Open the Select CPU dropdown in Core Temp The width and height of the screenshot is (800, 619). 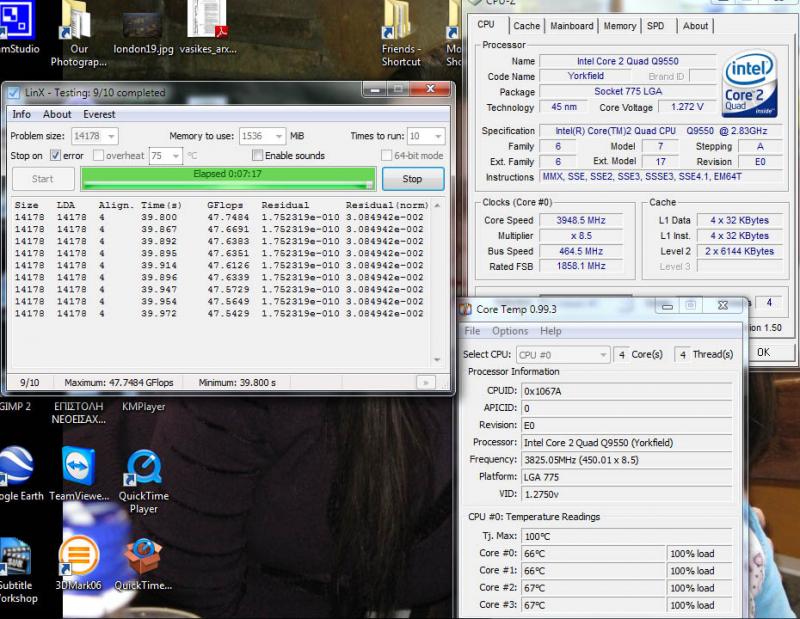(x=563, y=355)
